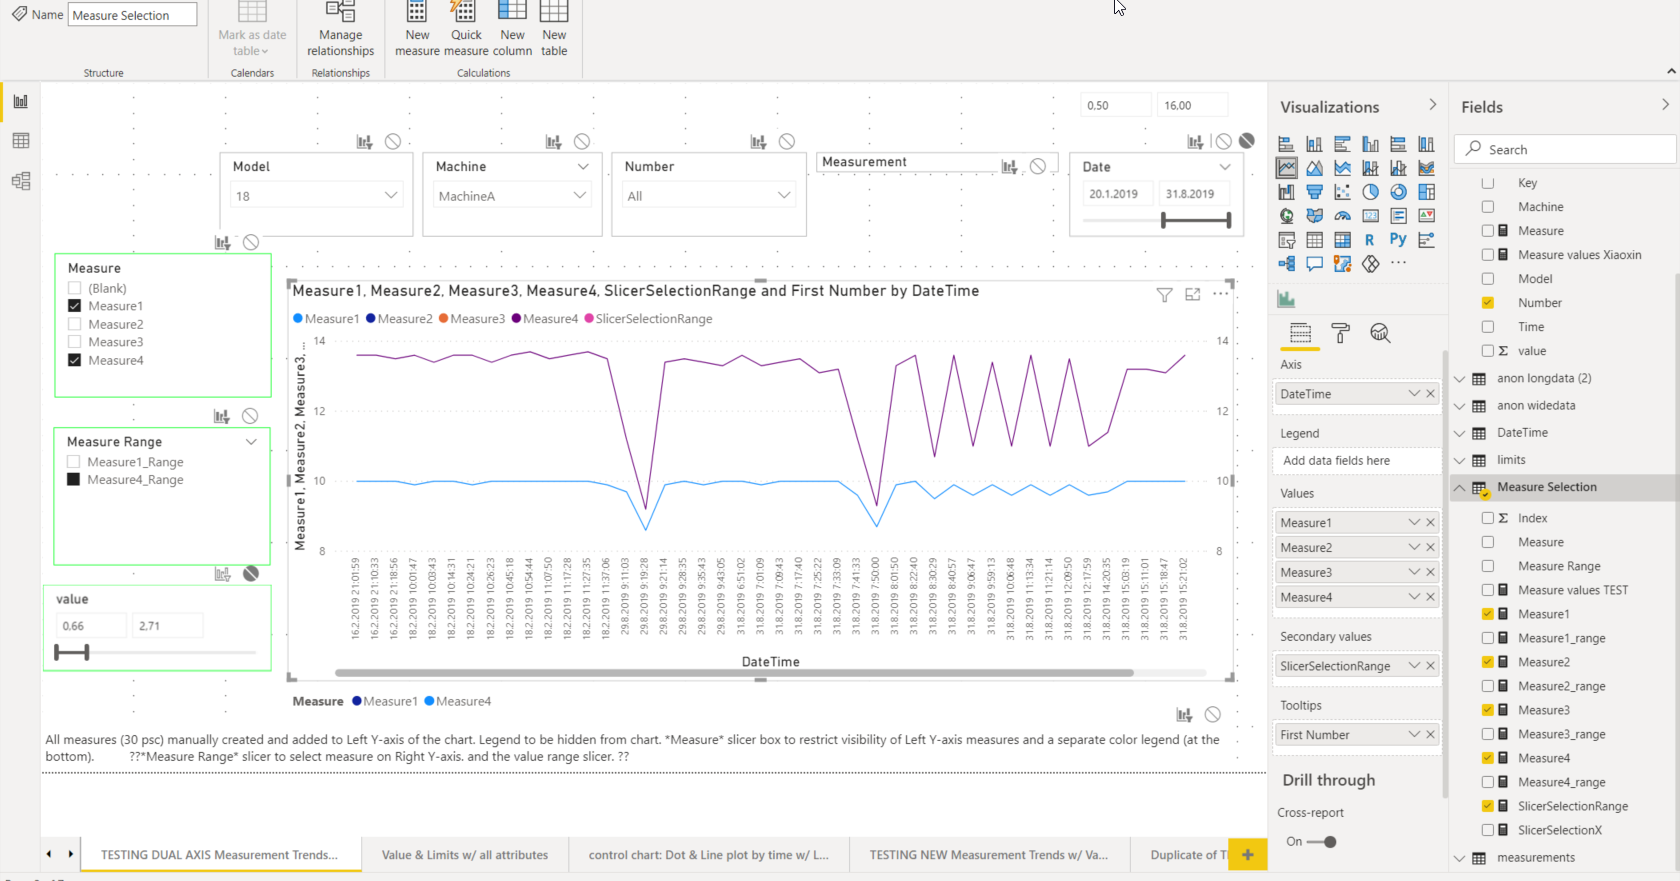Expand the limits table in Fields
Screen dimensions: 1680x881
pyautogui.click(x=1460, y=460)
